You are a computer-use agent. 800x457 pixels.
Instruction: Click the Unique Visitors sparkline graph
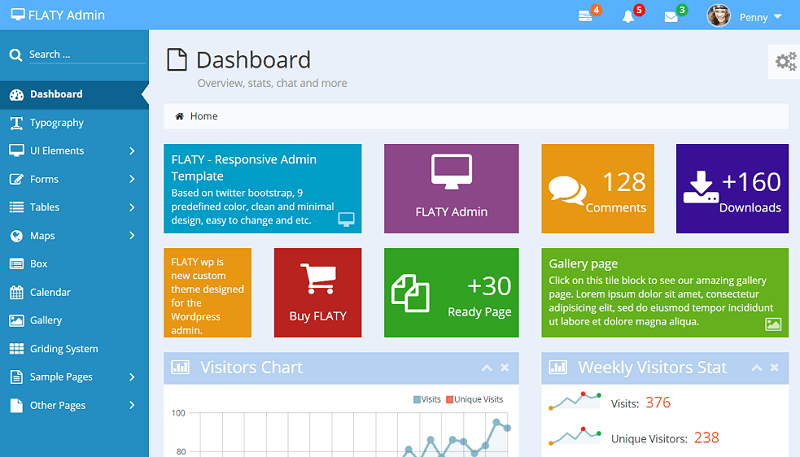click(x=575, y=436)
